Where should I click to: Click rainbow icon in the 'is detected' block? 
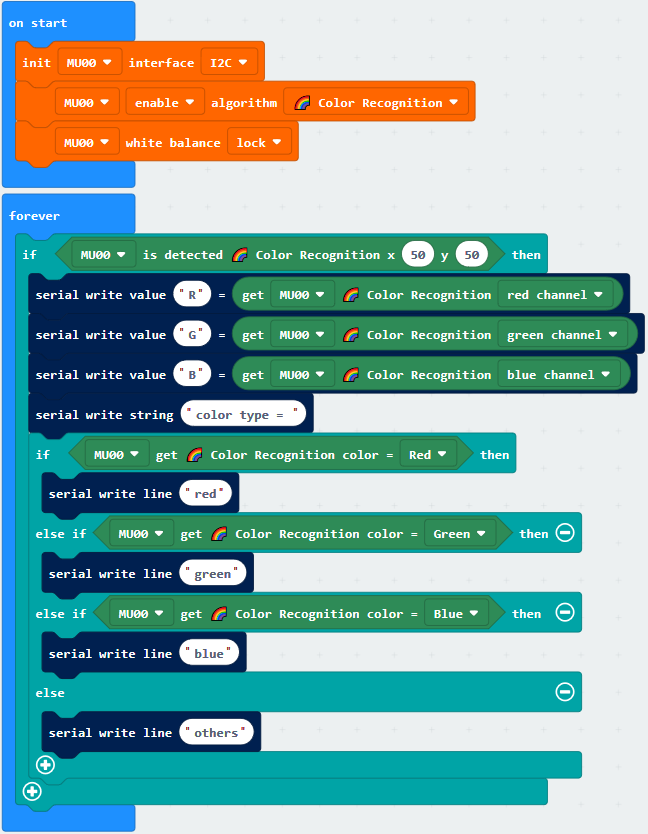[239, 255]
